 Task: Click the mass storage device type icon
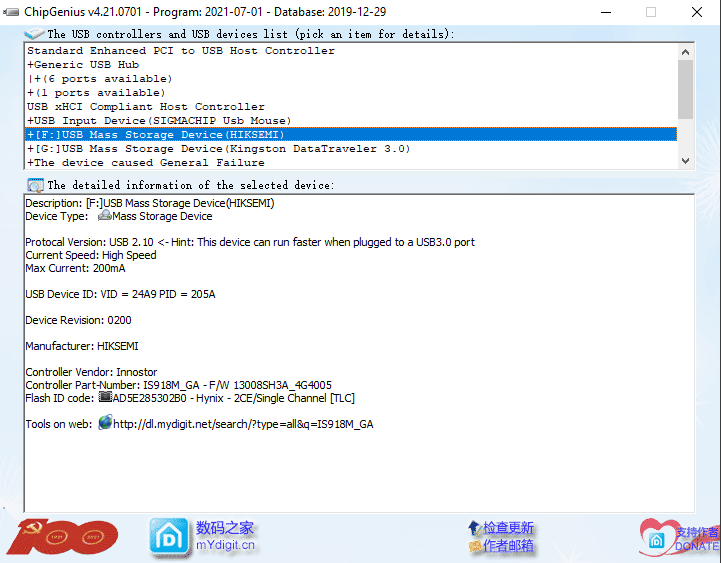[x=104, y=215]
